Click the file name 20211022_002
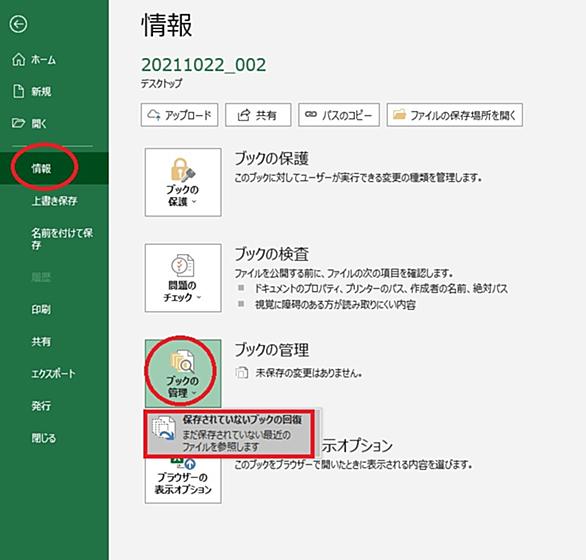 204,65
